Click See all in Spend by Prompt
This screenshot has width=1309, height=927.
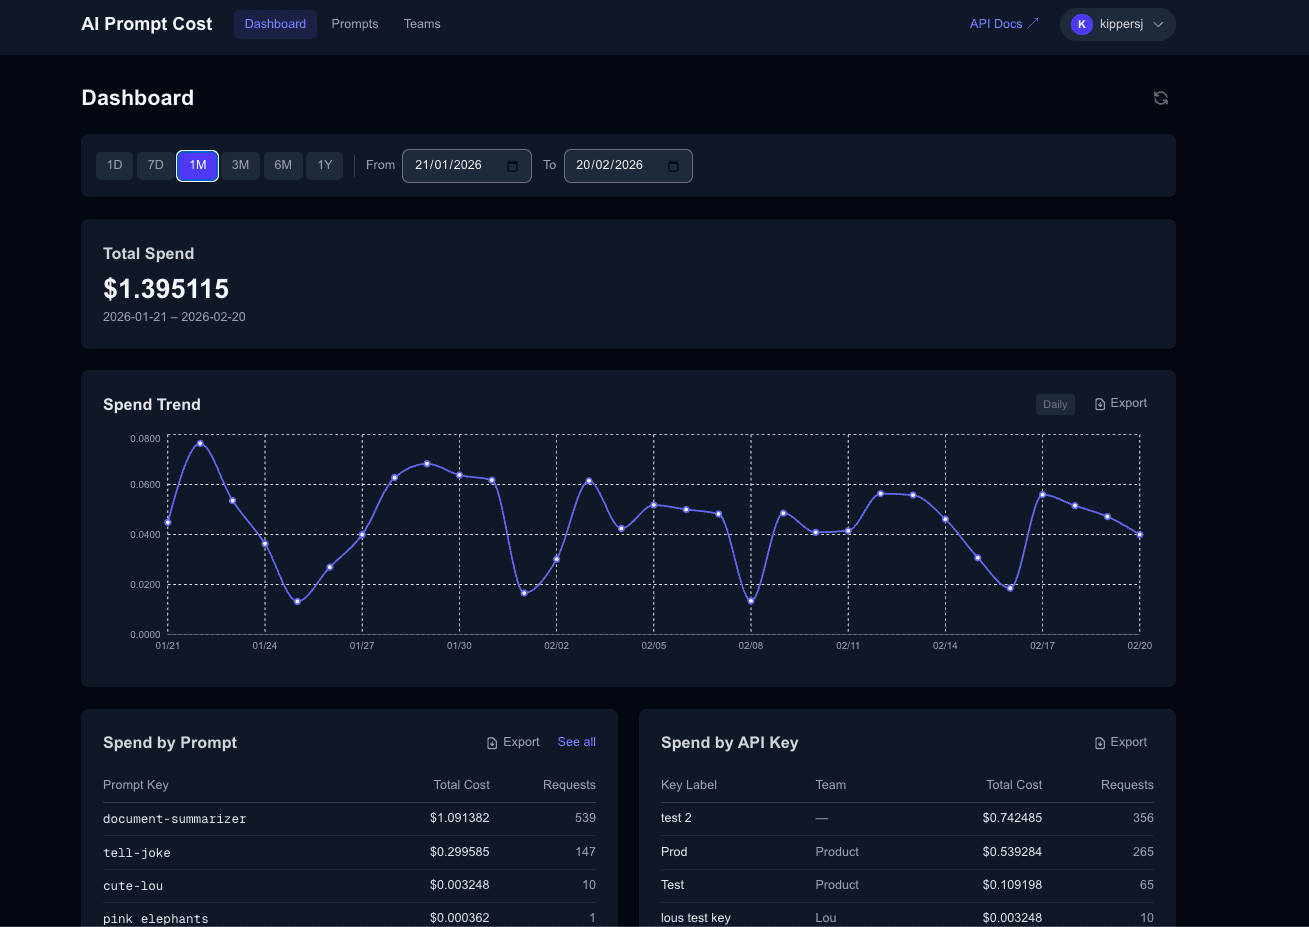[x=576, y=742]
